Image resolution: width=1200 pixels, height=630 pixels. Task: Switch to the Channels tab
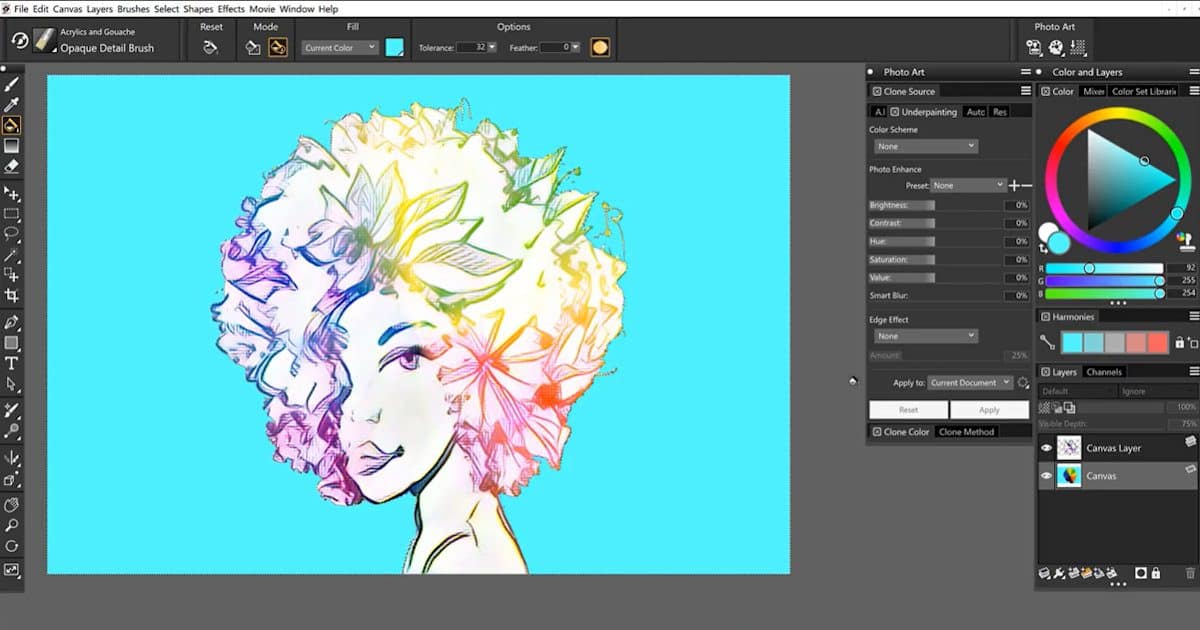tap(1104, 371)
